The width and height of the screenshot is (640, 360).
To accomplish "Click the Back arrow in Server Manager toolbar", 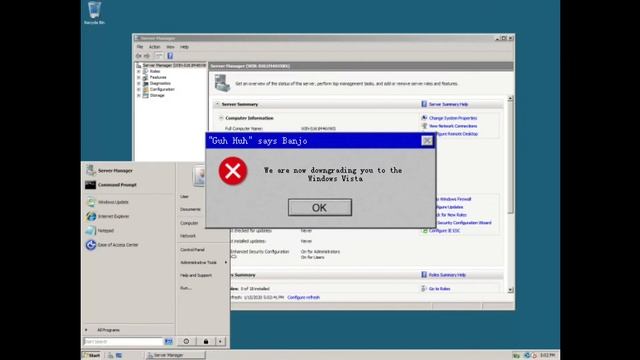I will pyautogui.click(x=139, y=56).
